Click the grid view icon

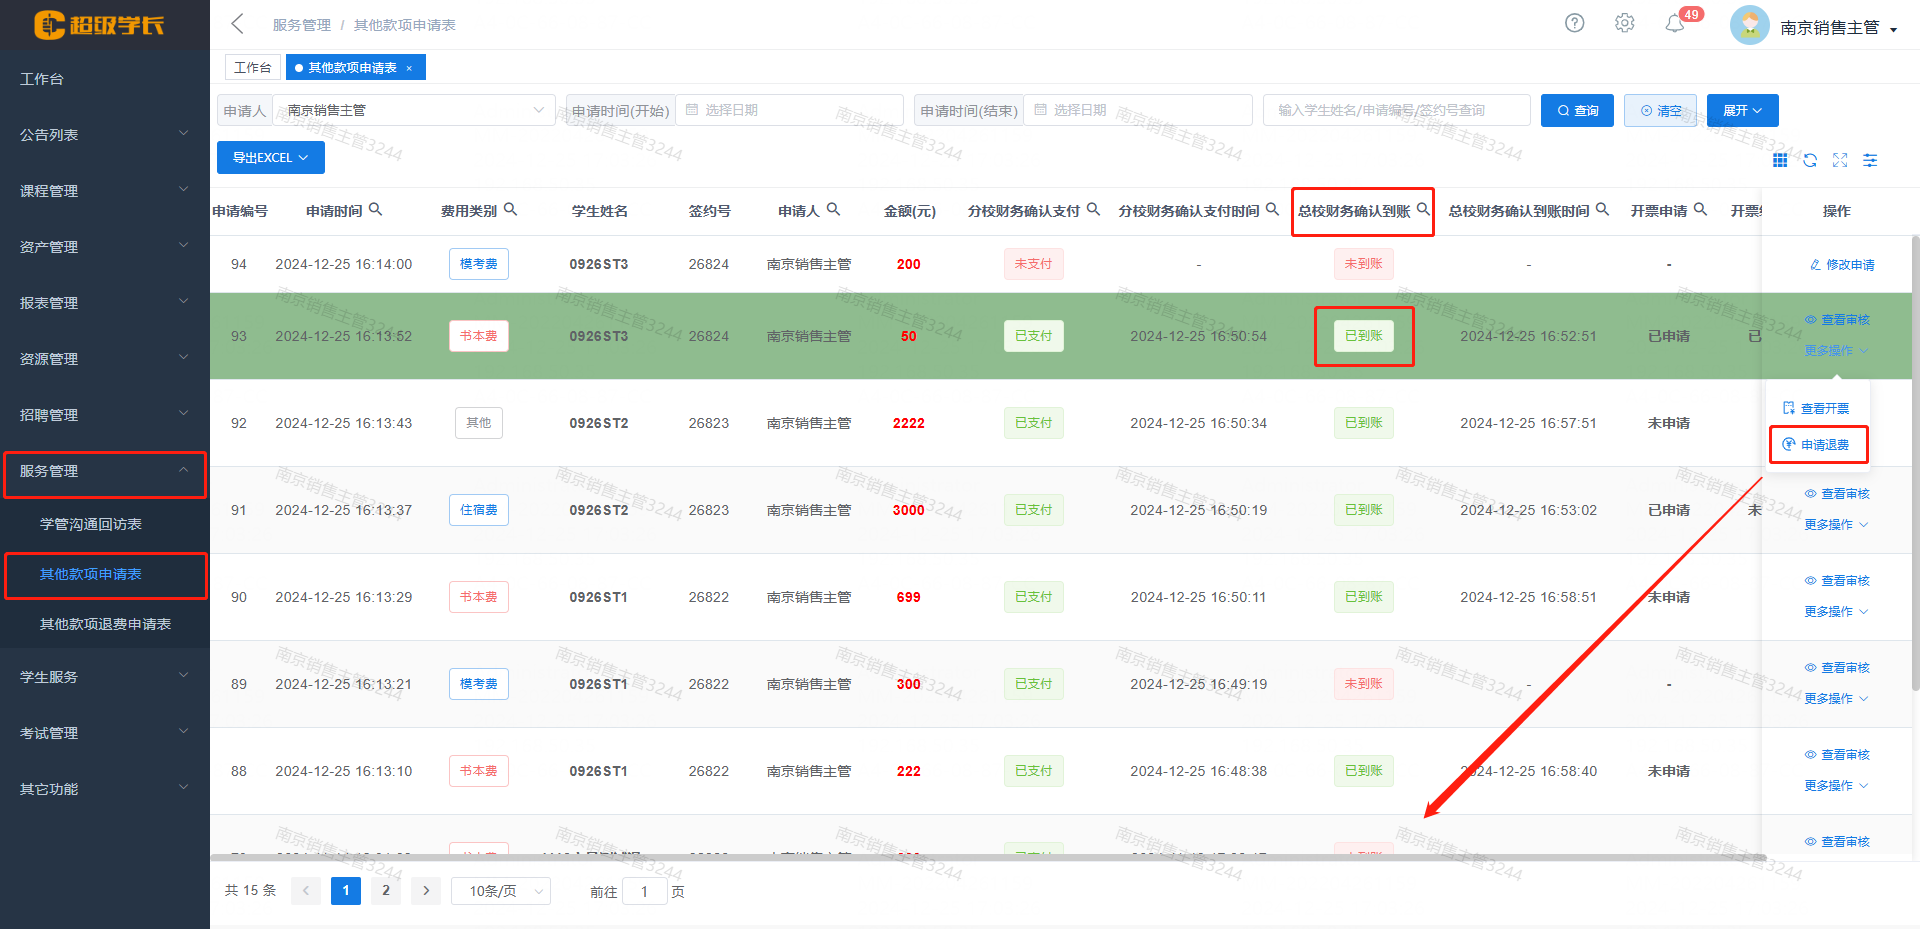coord(1780,160)
